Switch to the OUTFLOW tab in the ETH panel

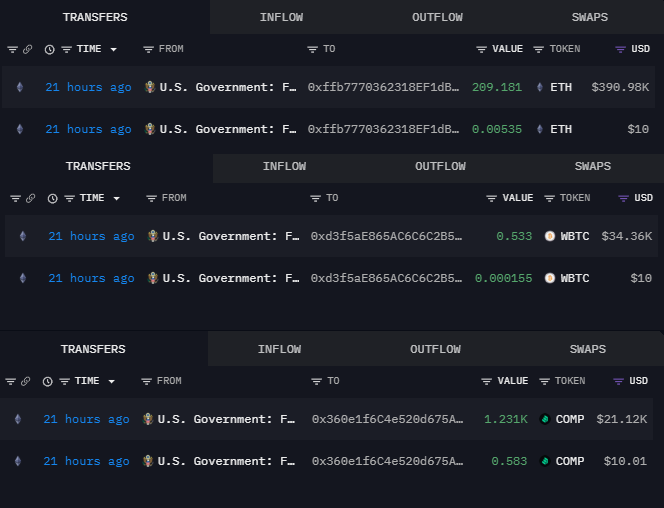pyautogui.click(x=437, y=17)
